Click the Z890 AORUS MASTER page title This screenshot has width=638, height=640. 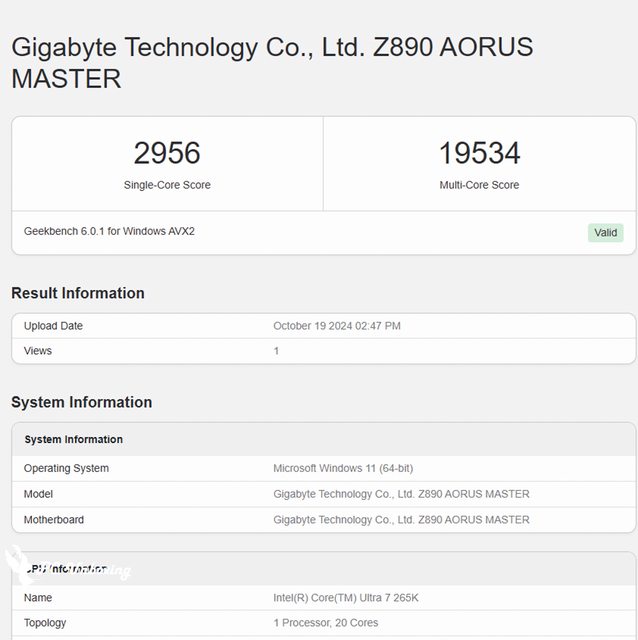click(x=272, y=62)
